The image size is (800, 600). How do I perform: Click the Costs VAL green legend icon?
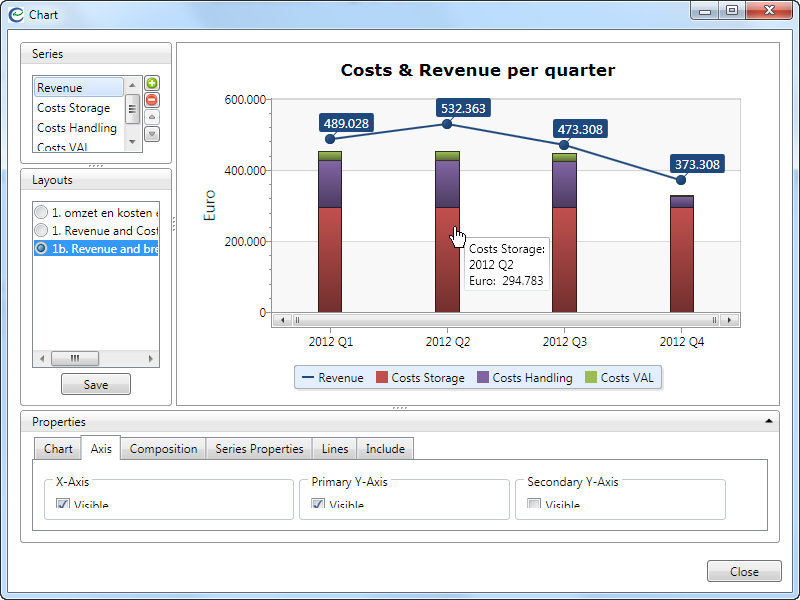[590, 378]
